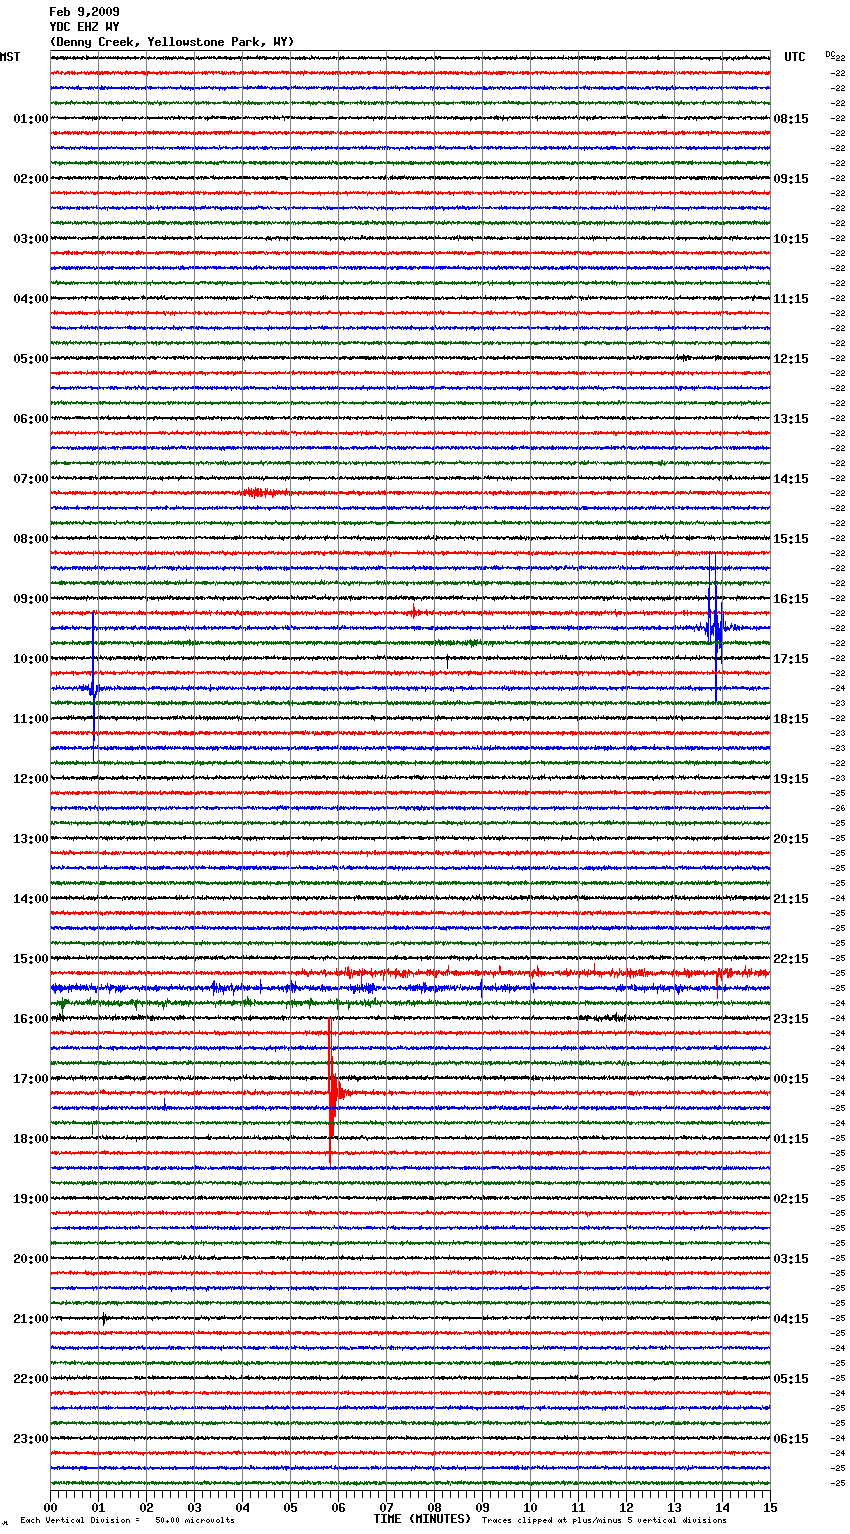Select the 15:00 MST time label
Viewport: 850px width, 1534px height.
tap(31, 959)
